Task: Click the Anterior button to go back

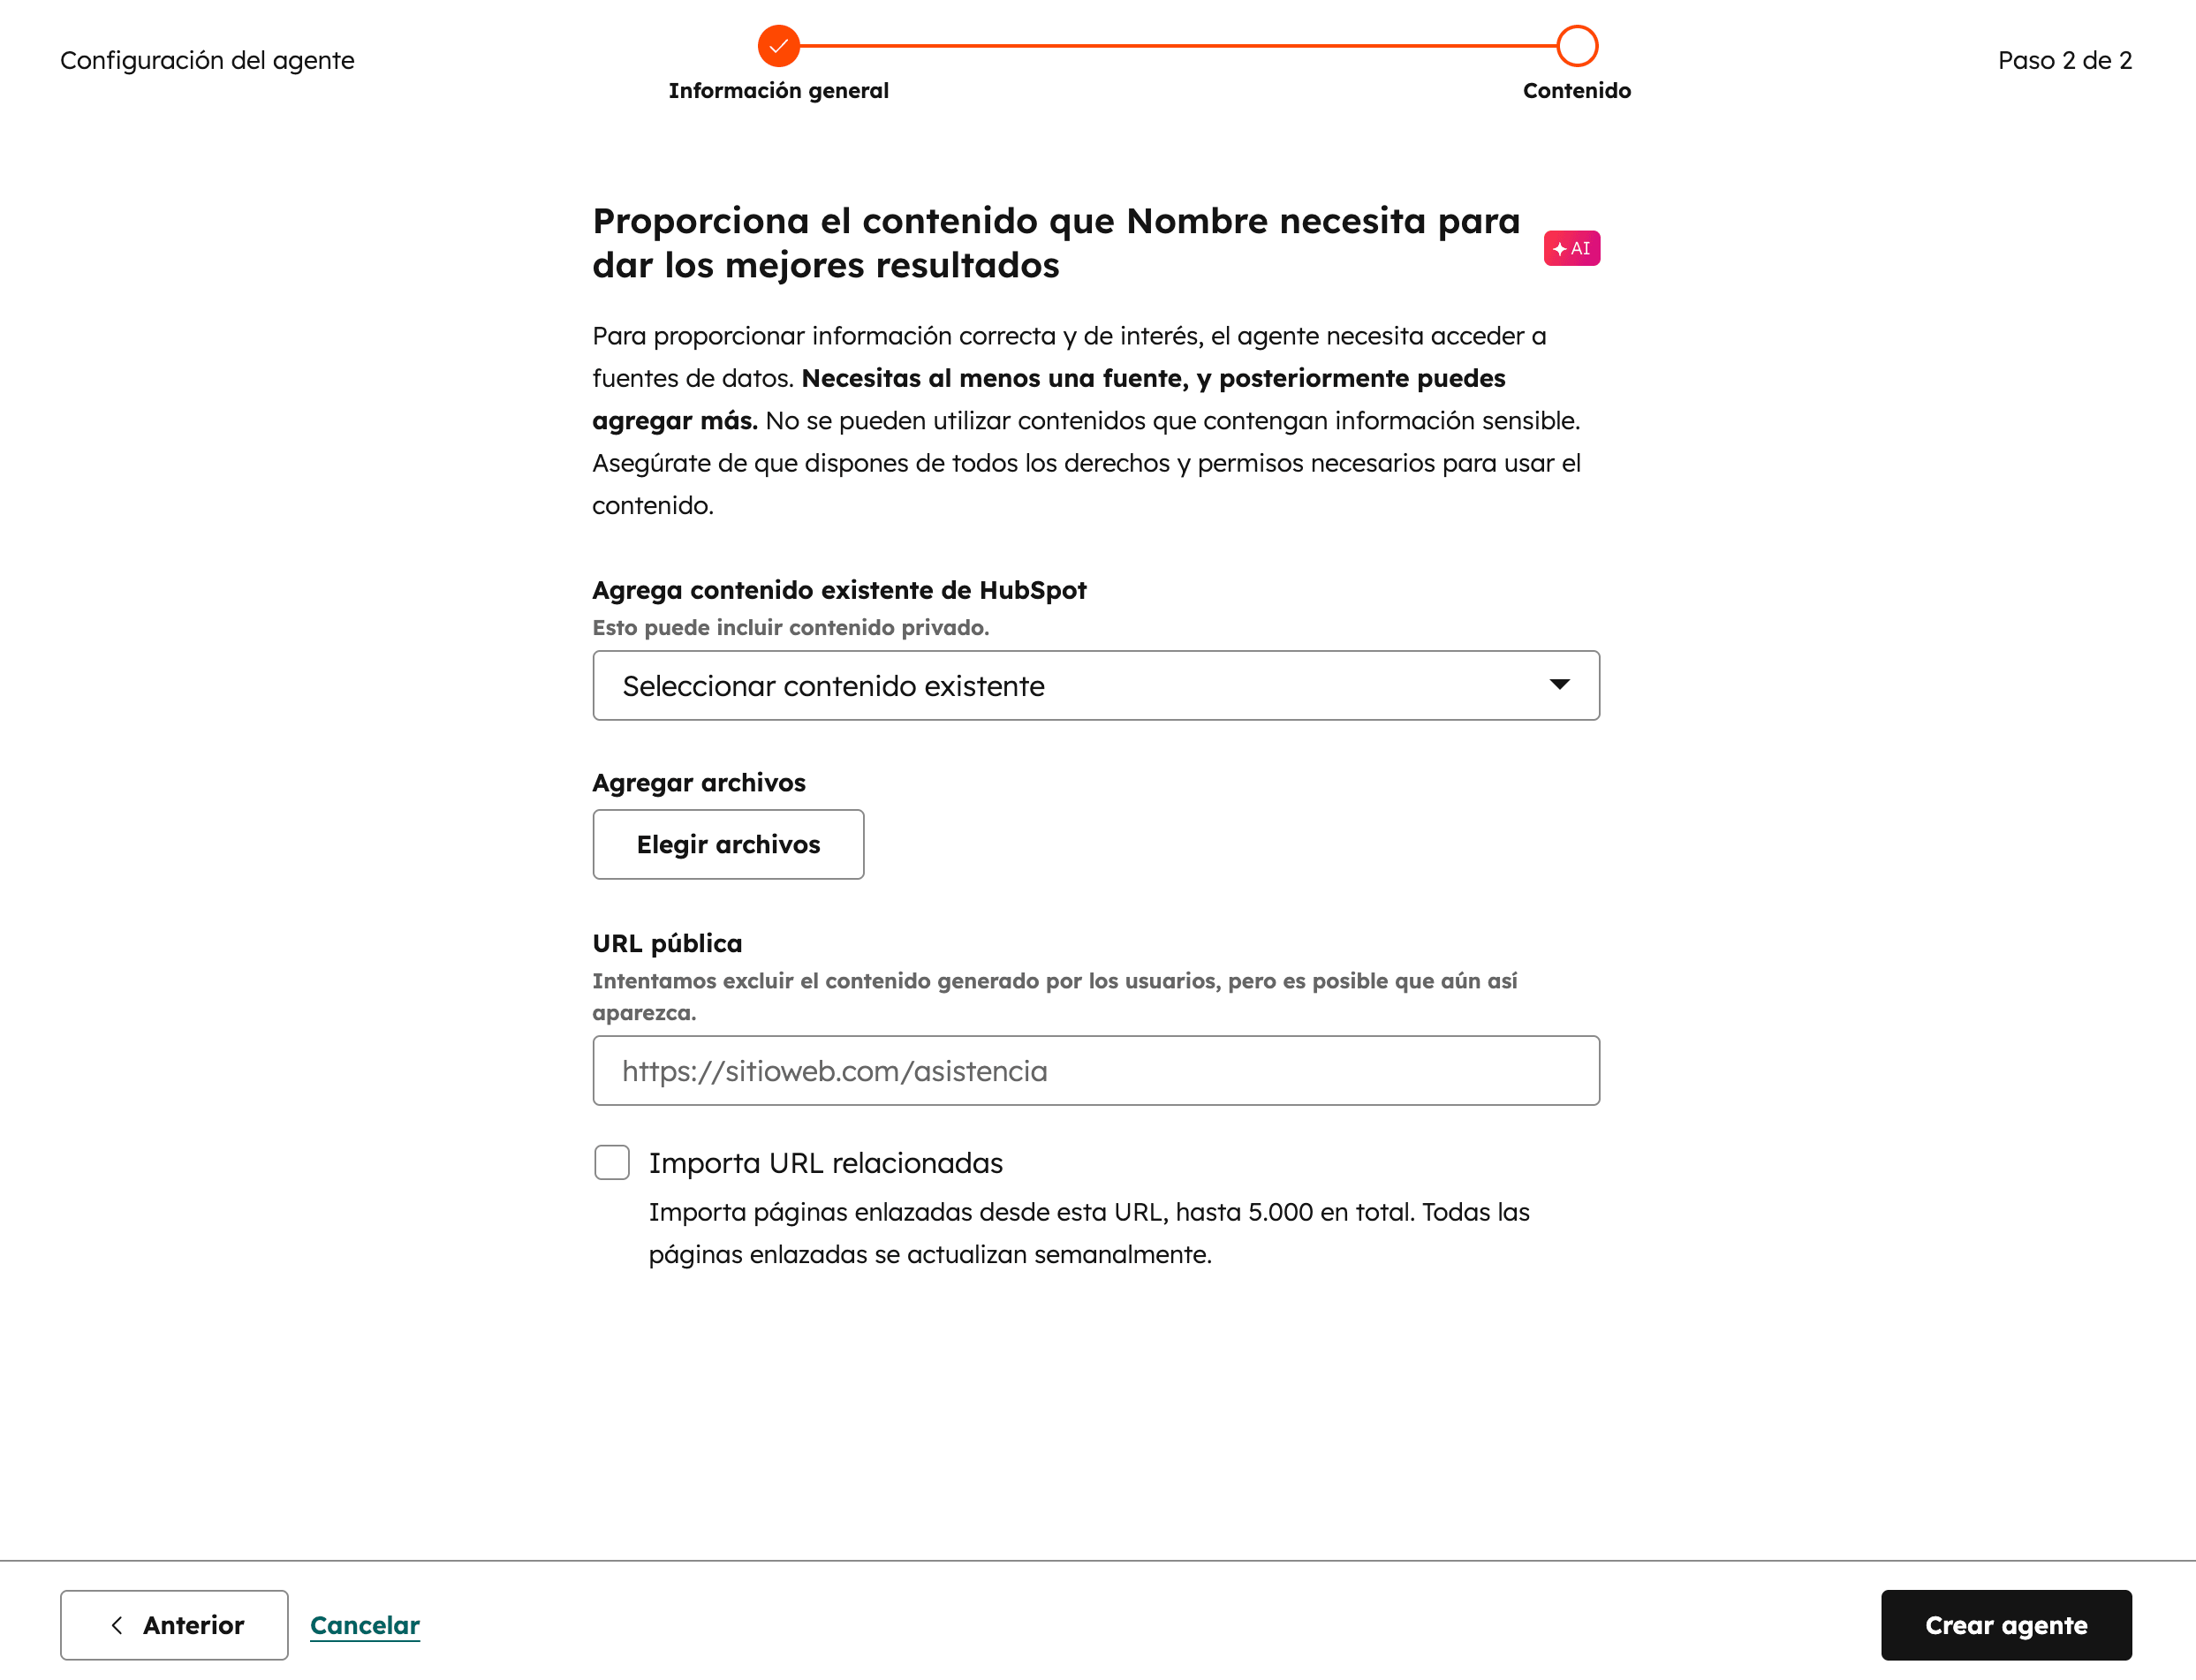Action: (x=174, y=1624)
